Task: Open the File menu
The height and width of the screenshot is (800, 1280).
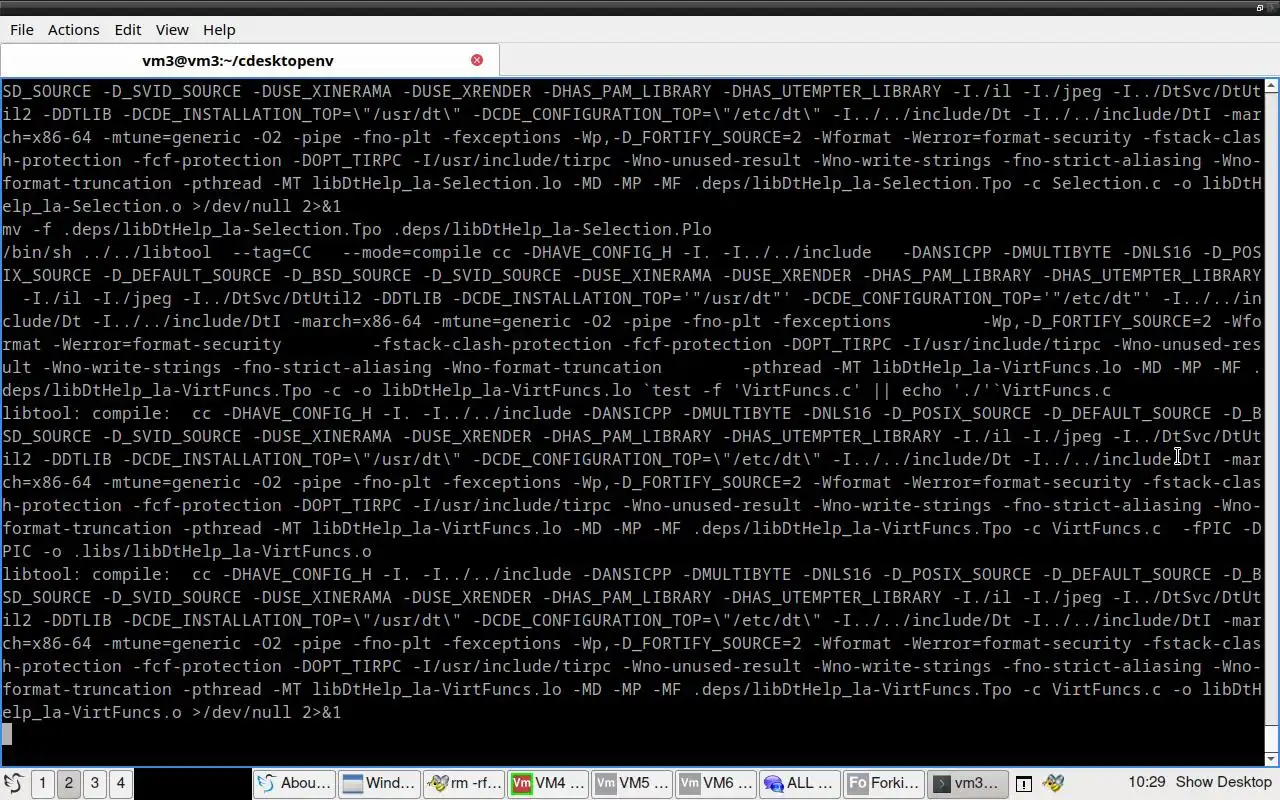Action: click(x=21, y=29)
